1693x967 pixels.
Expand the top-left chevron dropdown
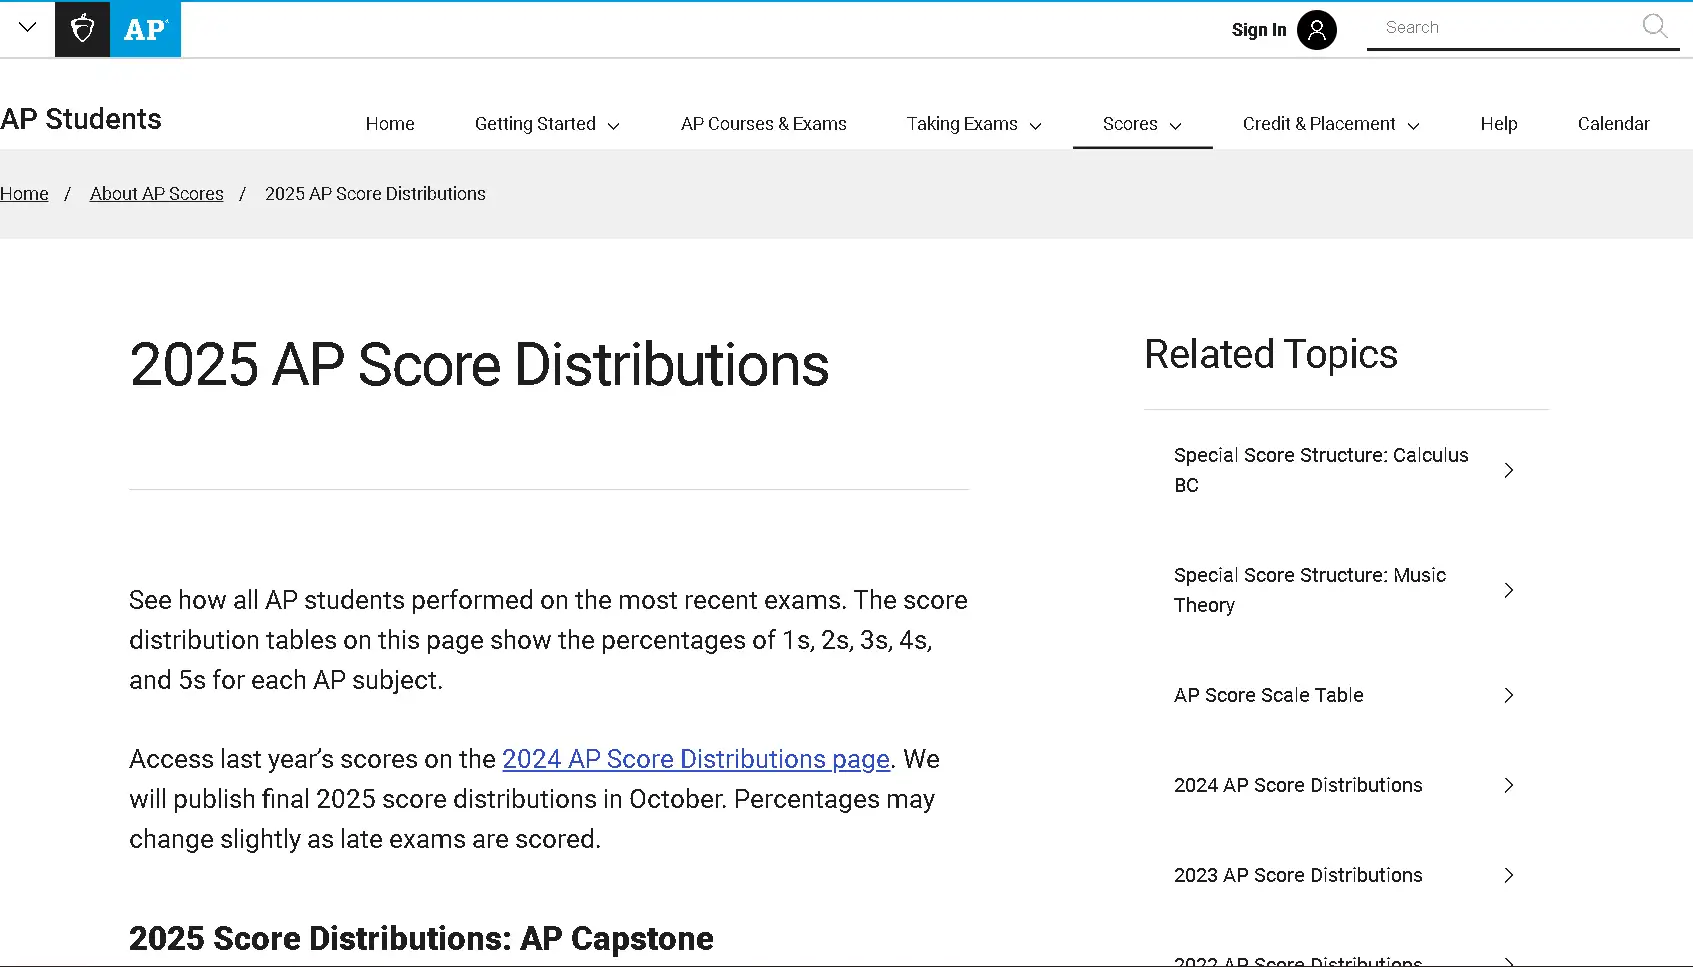[x=27, y=27]
